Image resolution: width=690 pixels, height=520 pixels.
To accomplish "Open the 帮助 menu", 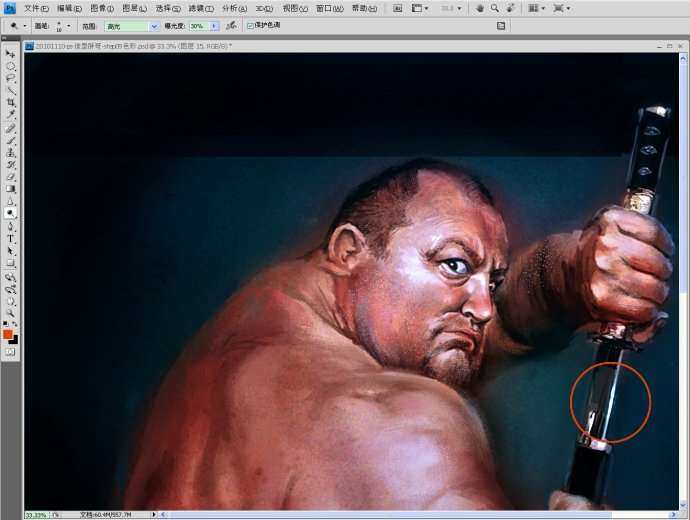I will coord(364,8).
